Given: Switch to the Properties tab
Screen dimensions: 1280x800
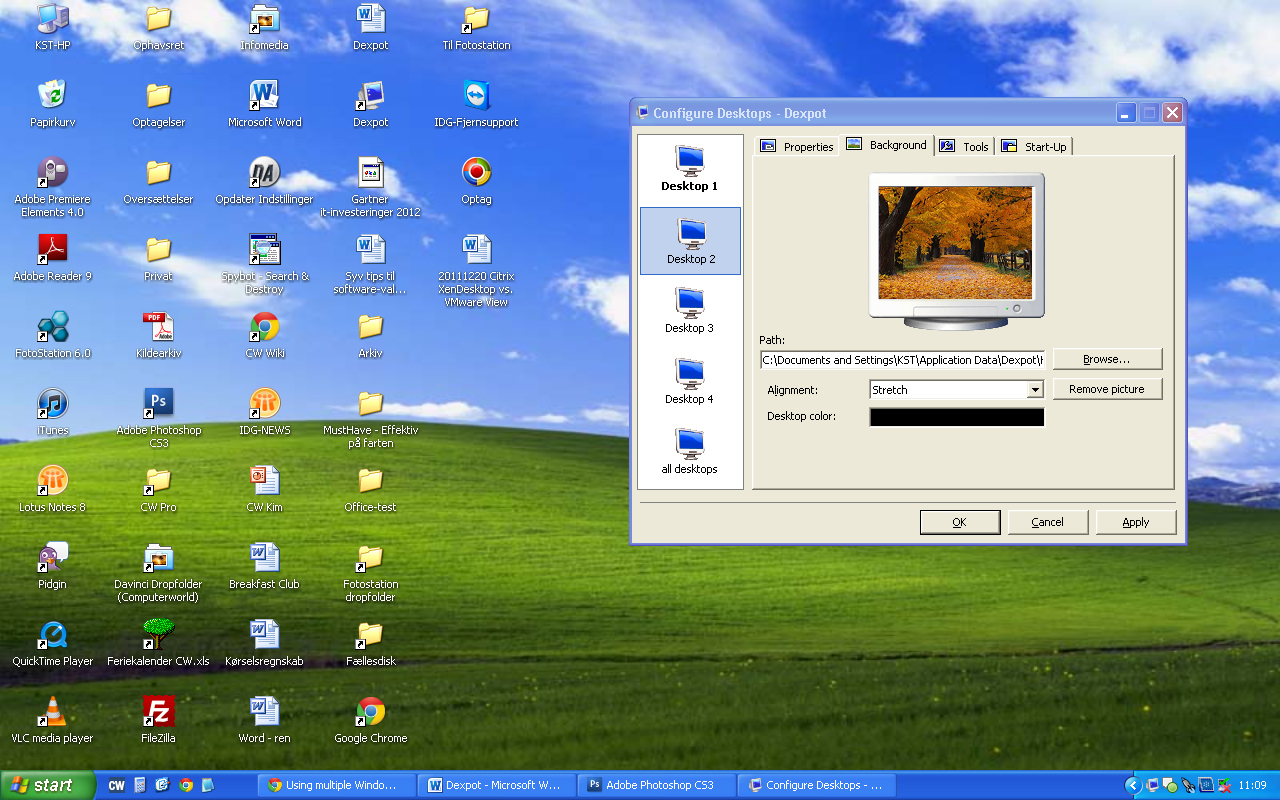Looking at the screenshot, I should click(x=797, y=147).
